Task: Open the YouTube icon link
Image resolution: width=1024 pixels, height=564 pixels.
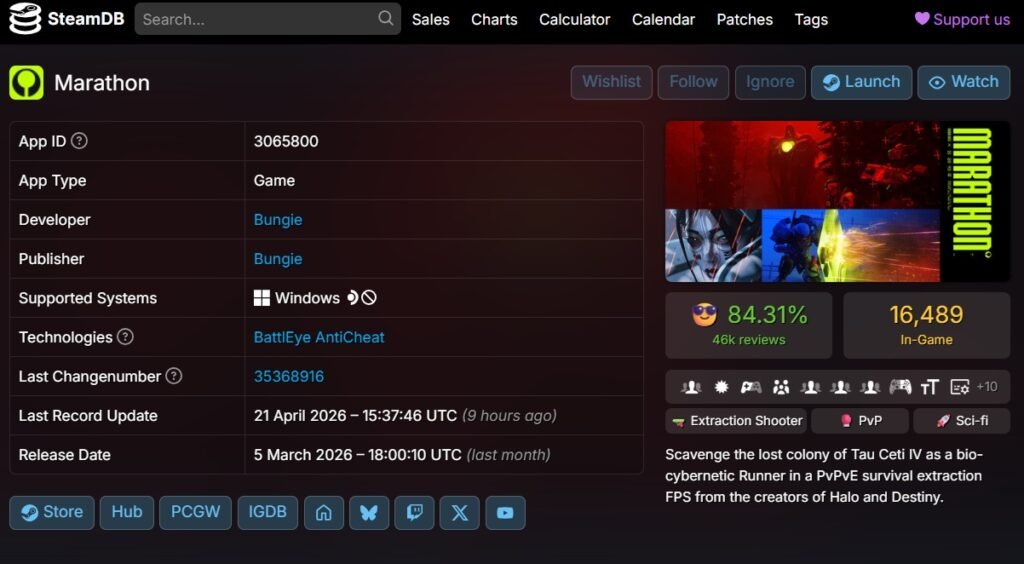Action: 505,512
